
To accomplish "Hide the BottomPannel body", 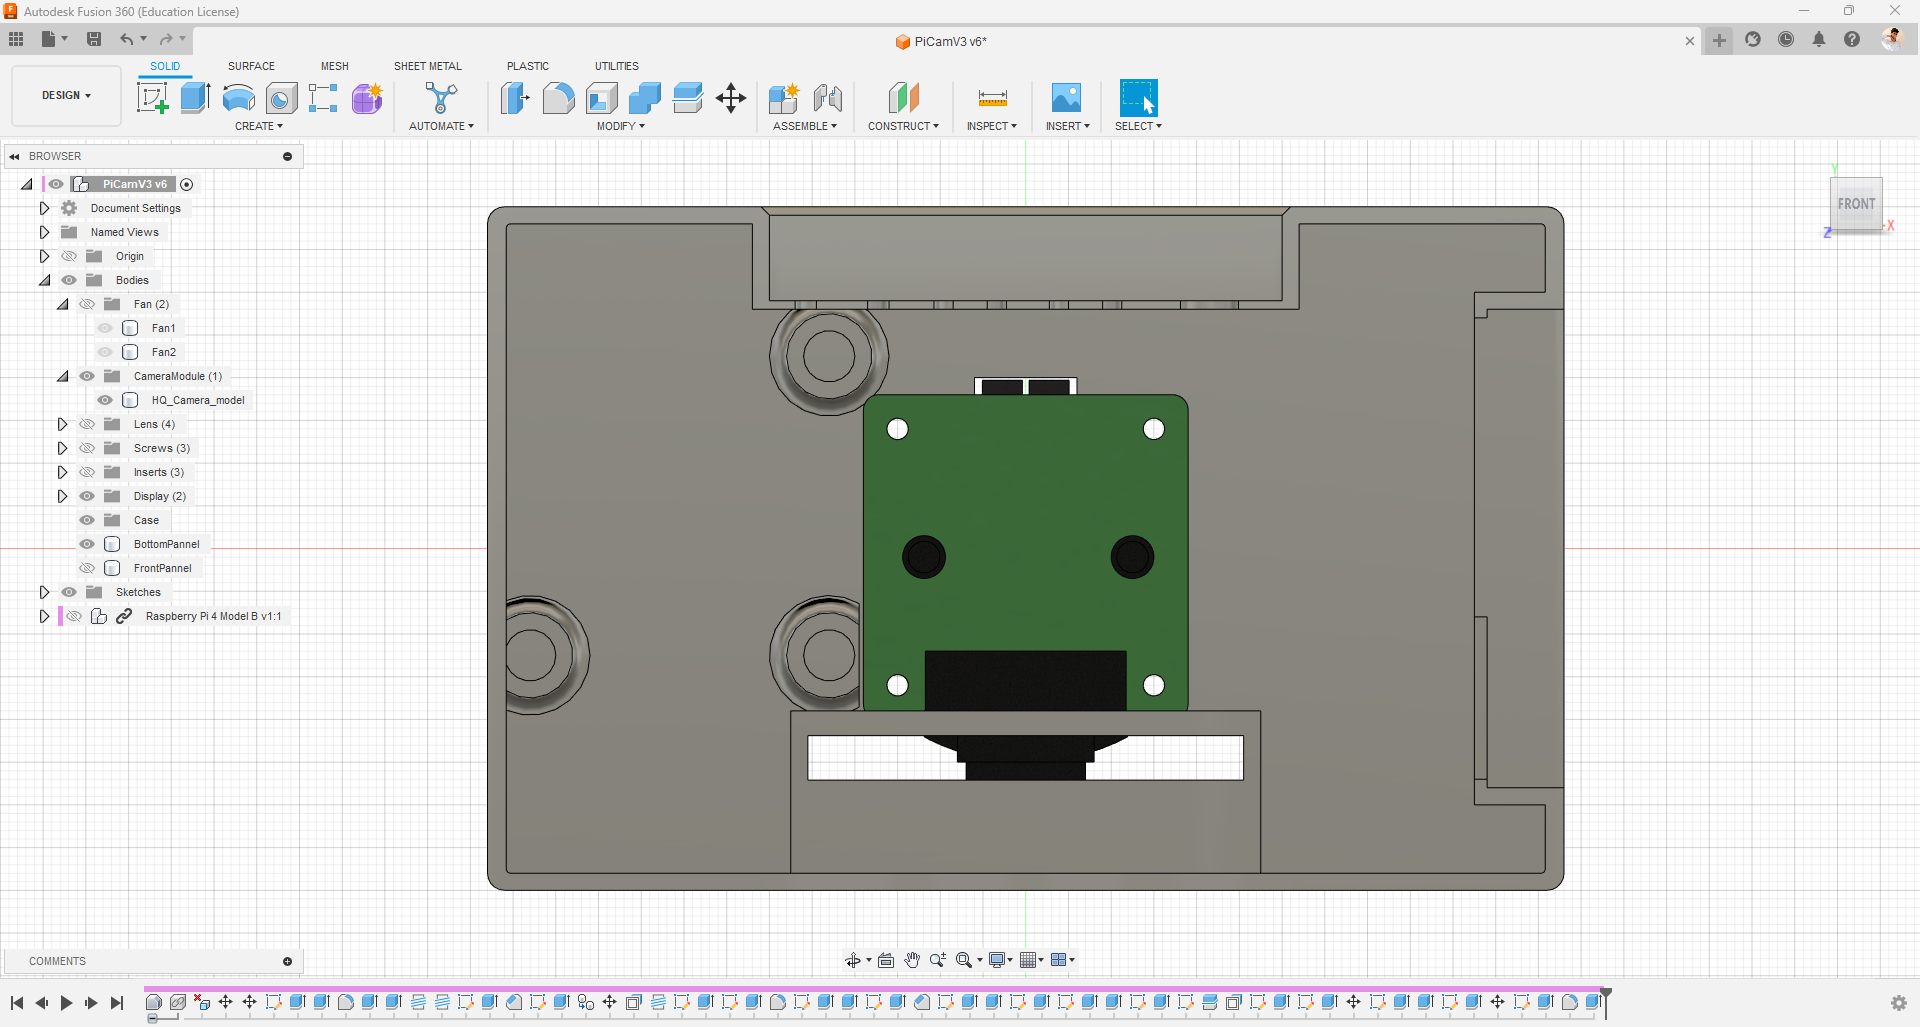I will tap(87, 544).
